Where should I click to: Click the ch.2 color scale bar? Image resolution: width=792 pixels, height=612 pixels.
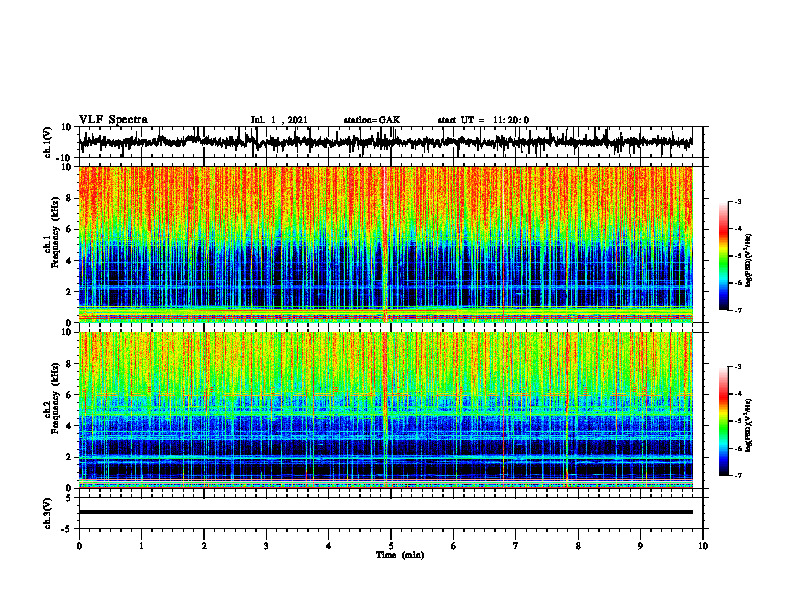point(723,421)
